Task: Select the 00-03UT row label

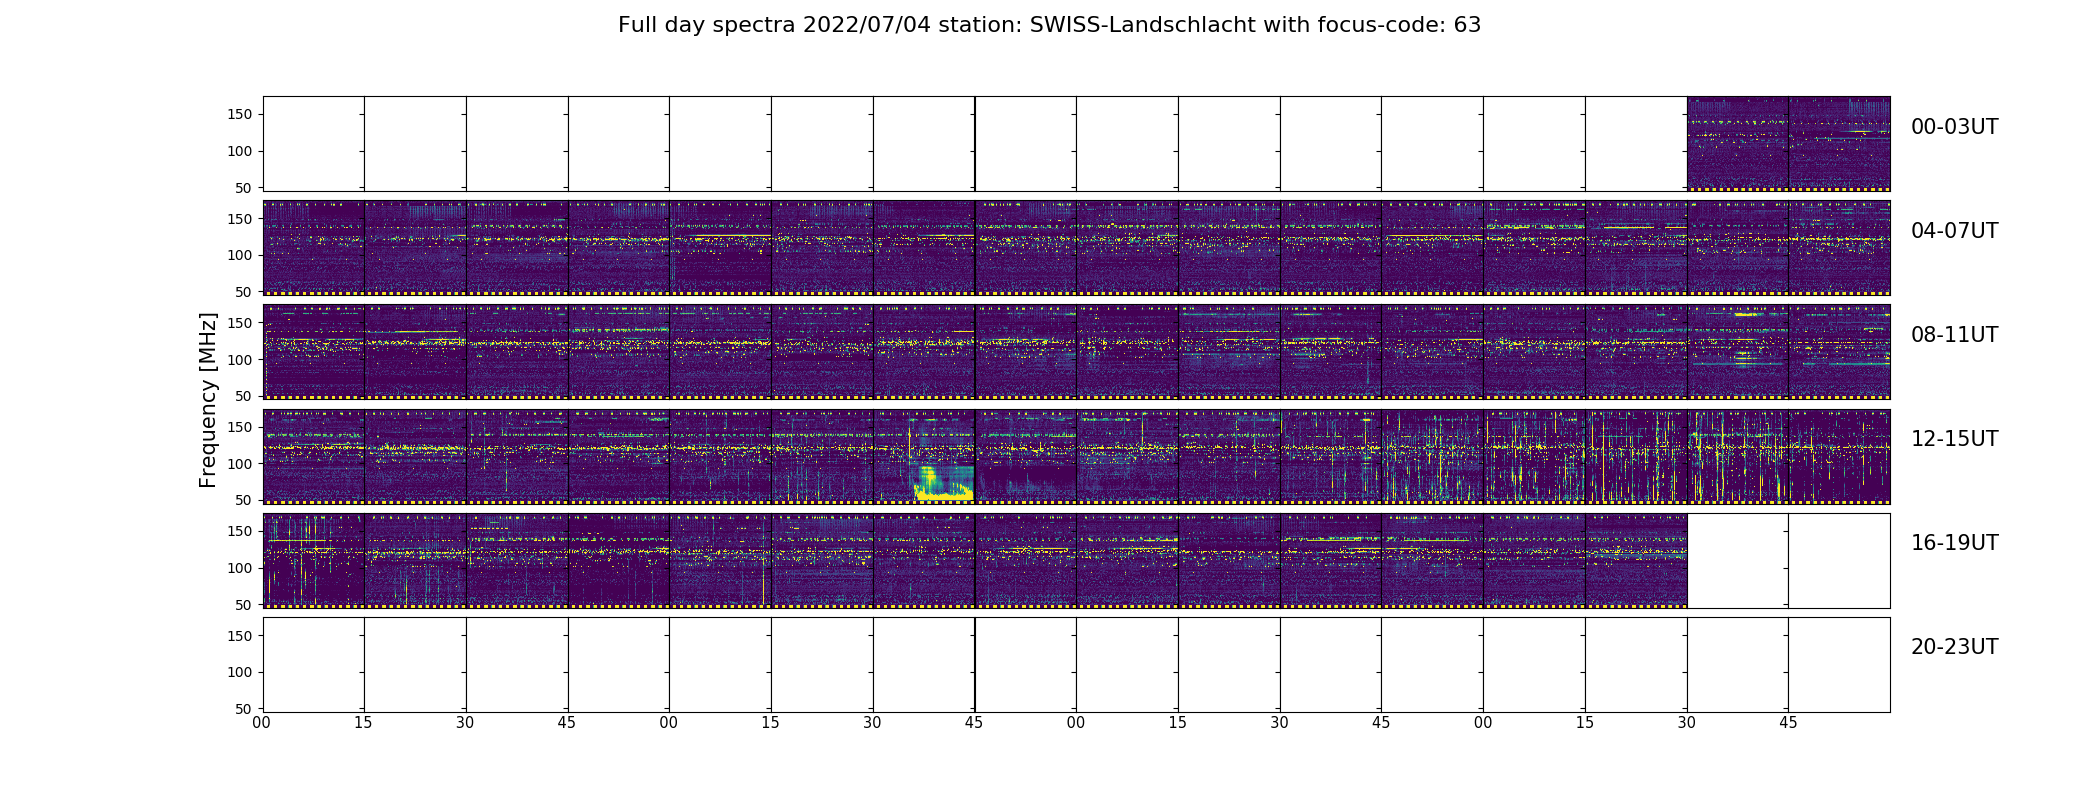Action: (x=1954, y=127)
